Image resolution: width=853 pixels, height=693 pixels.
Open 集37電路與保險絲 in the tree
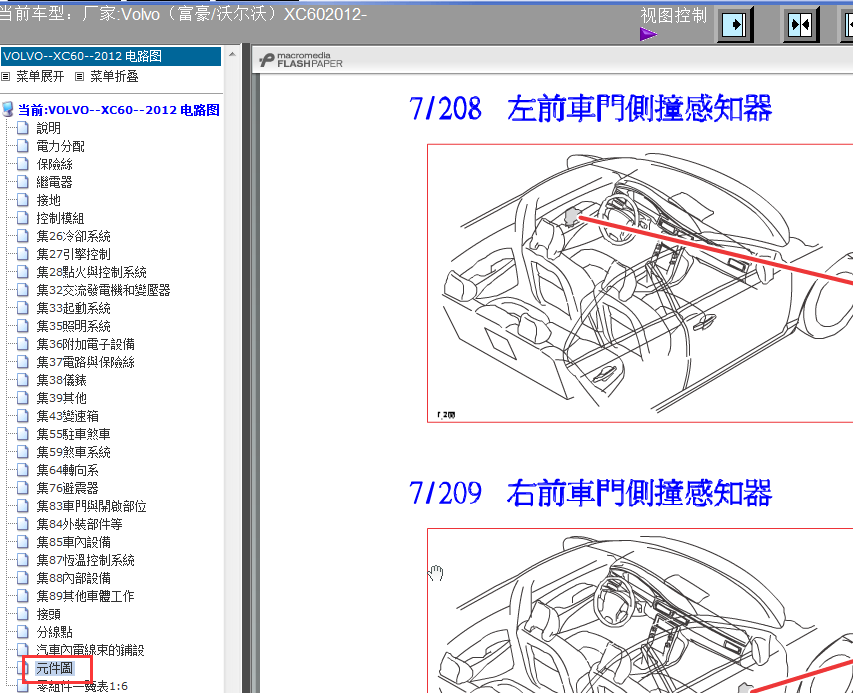(85, 362)
